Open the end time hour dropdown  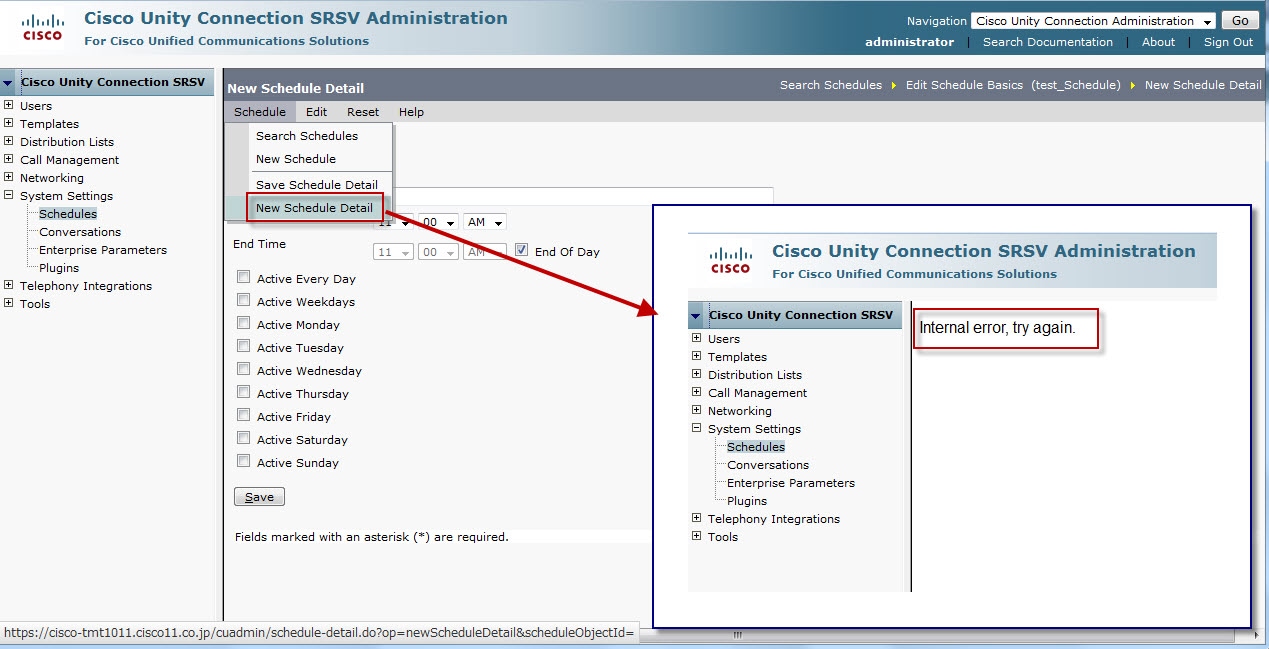point(393,252)
